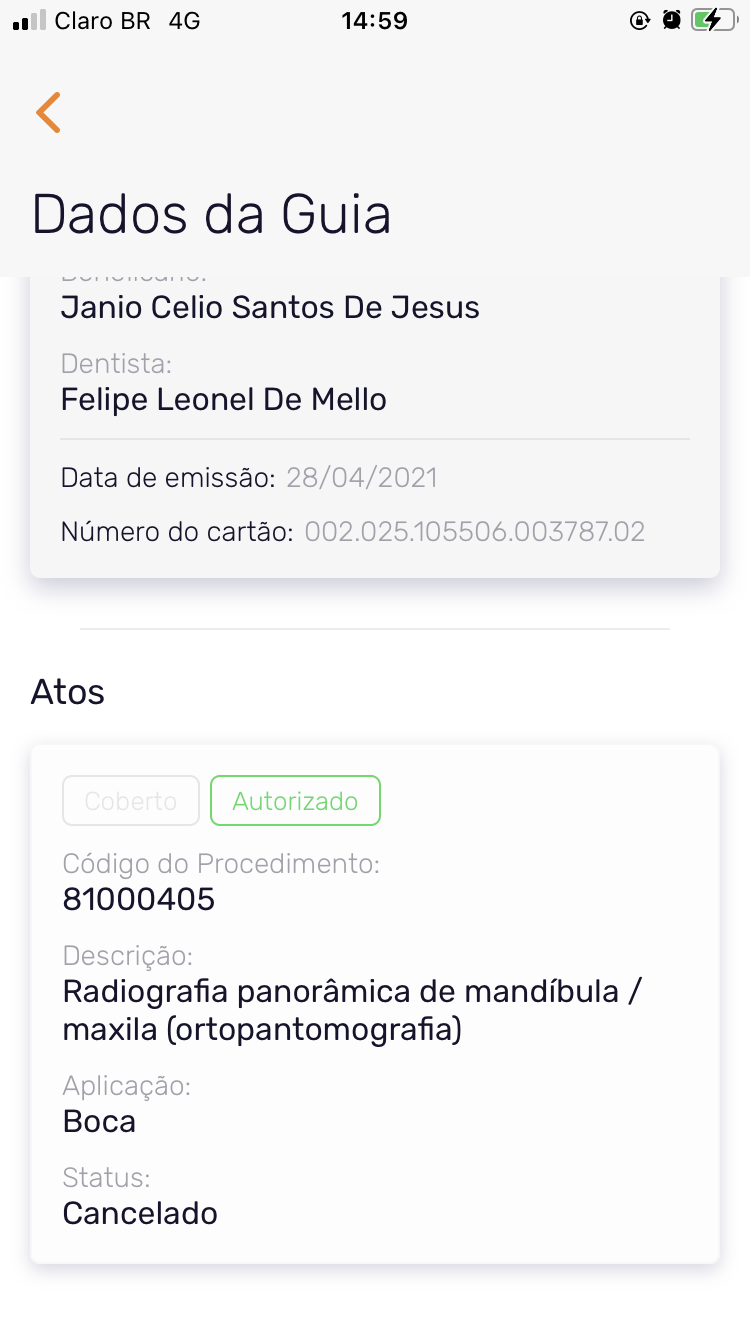This screenshot has height=1334, width=750.
Task: Tap the alarm clock status icon
Action: (672, 20)
